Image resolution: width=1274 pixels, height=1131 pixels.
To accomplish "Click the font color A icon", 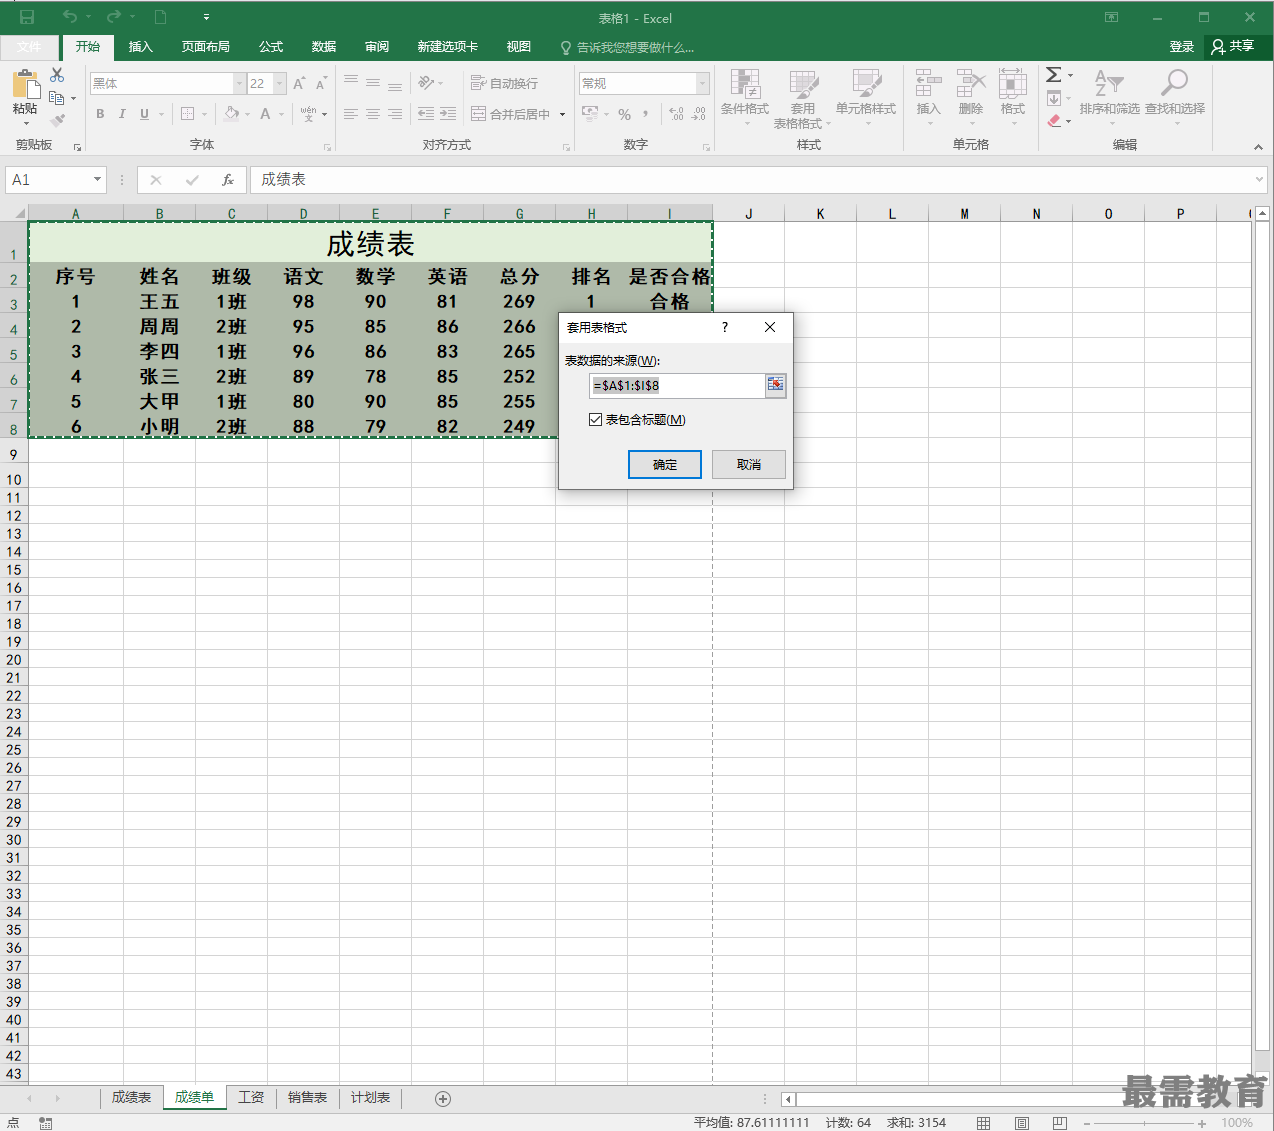I will click(x=265, y=114).
